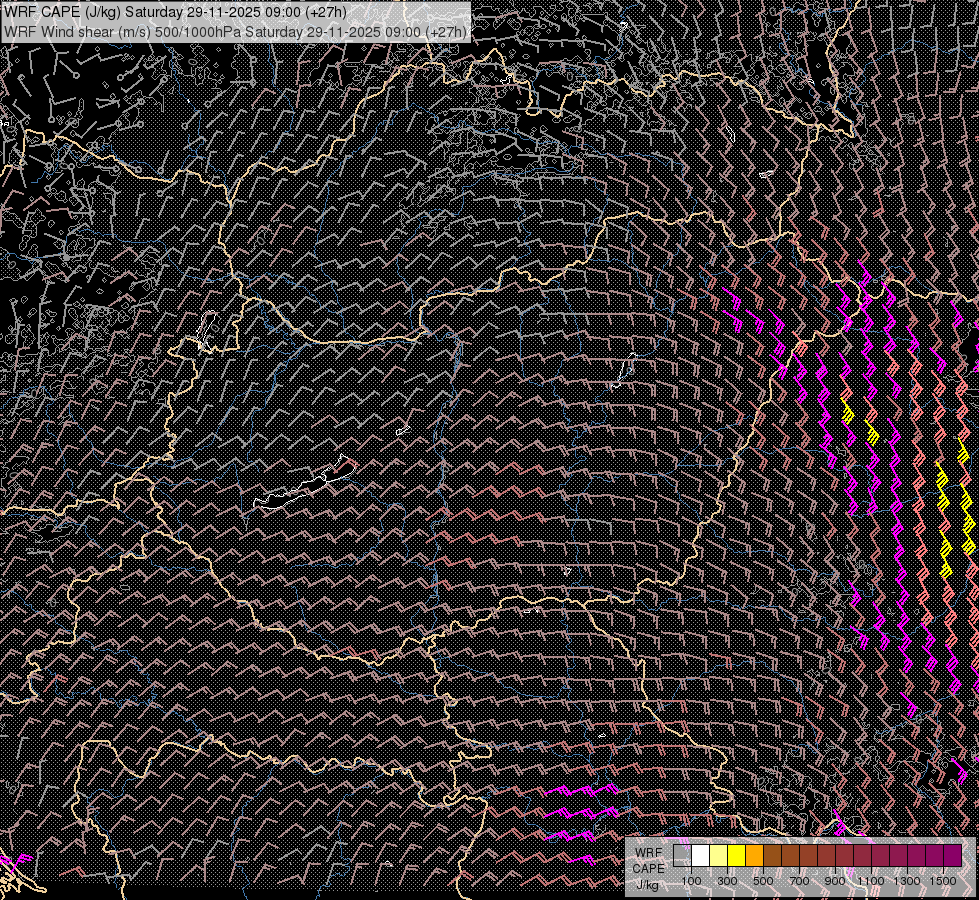979x900 pixels.
Task: Click the J/kg unit label in the legend
Action: point(648,884)
